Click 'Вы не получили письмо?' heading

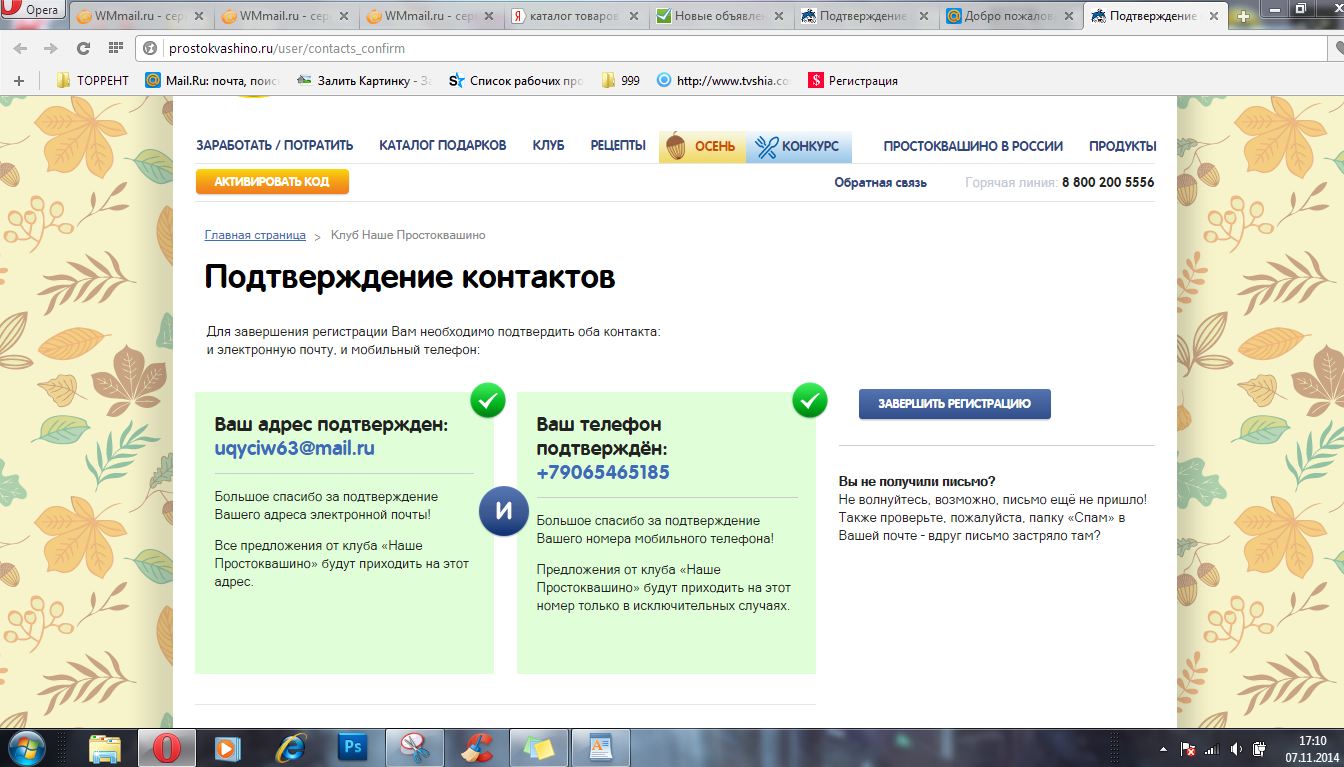(x=917, y=481)
